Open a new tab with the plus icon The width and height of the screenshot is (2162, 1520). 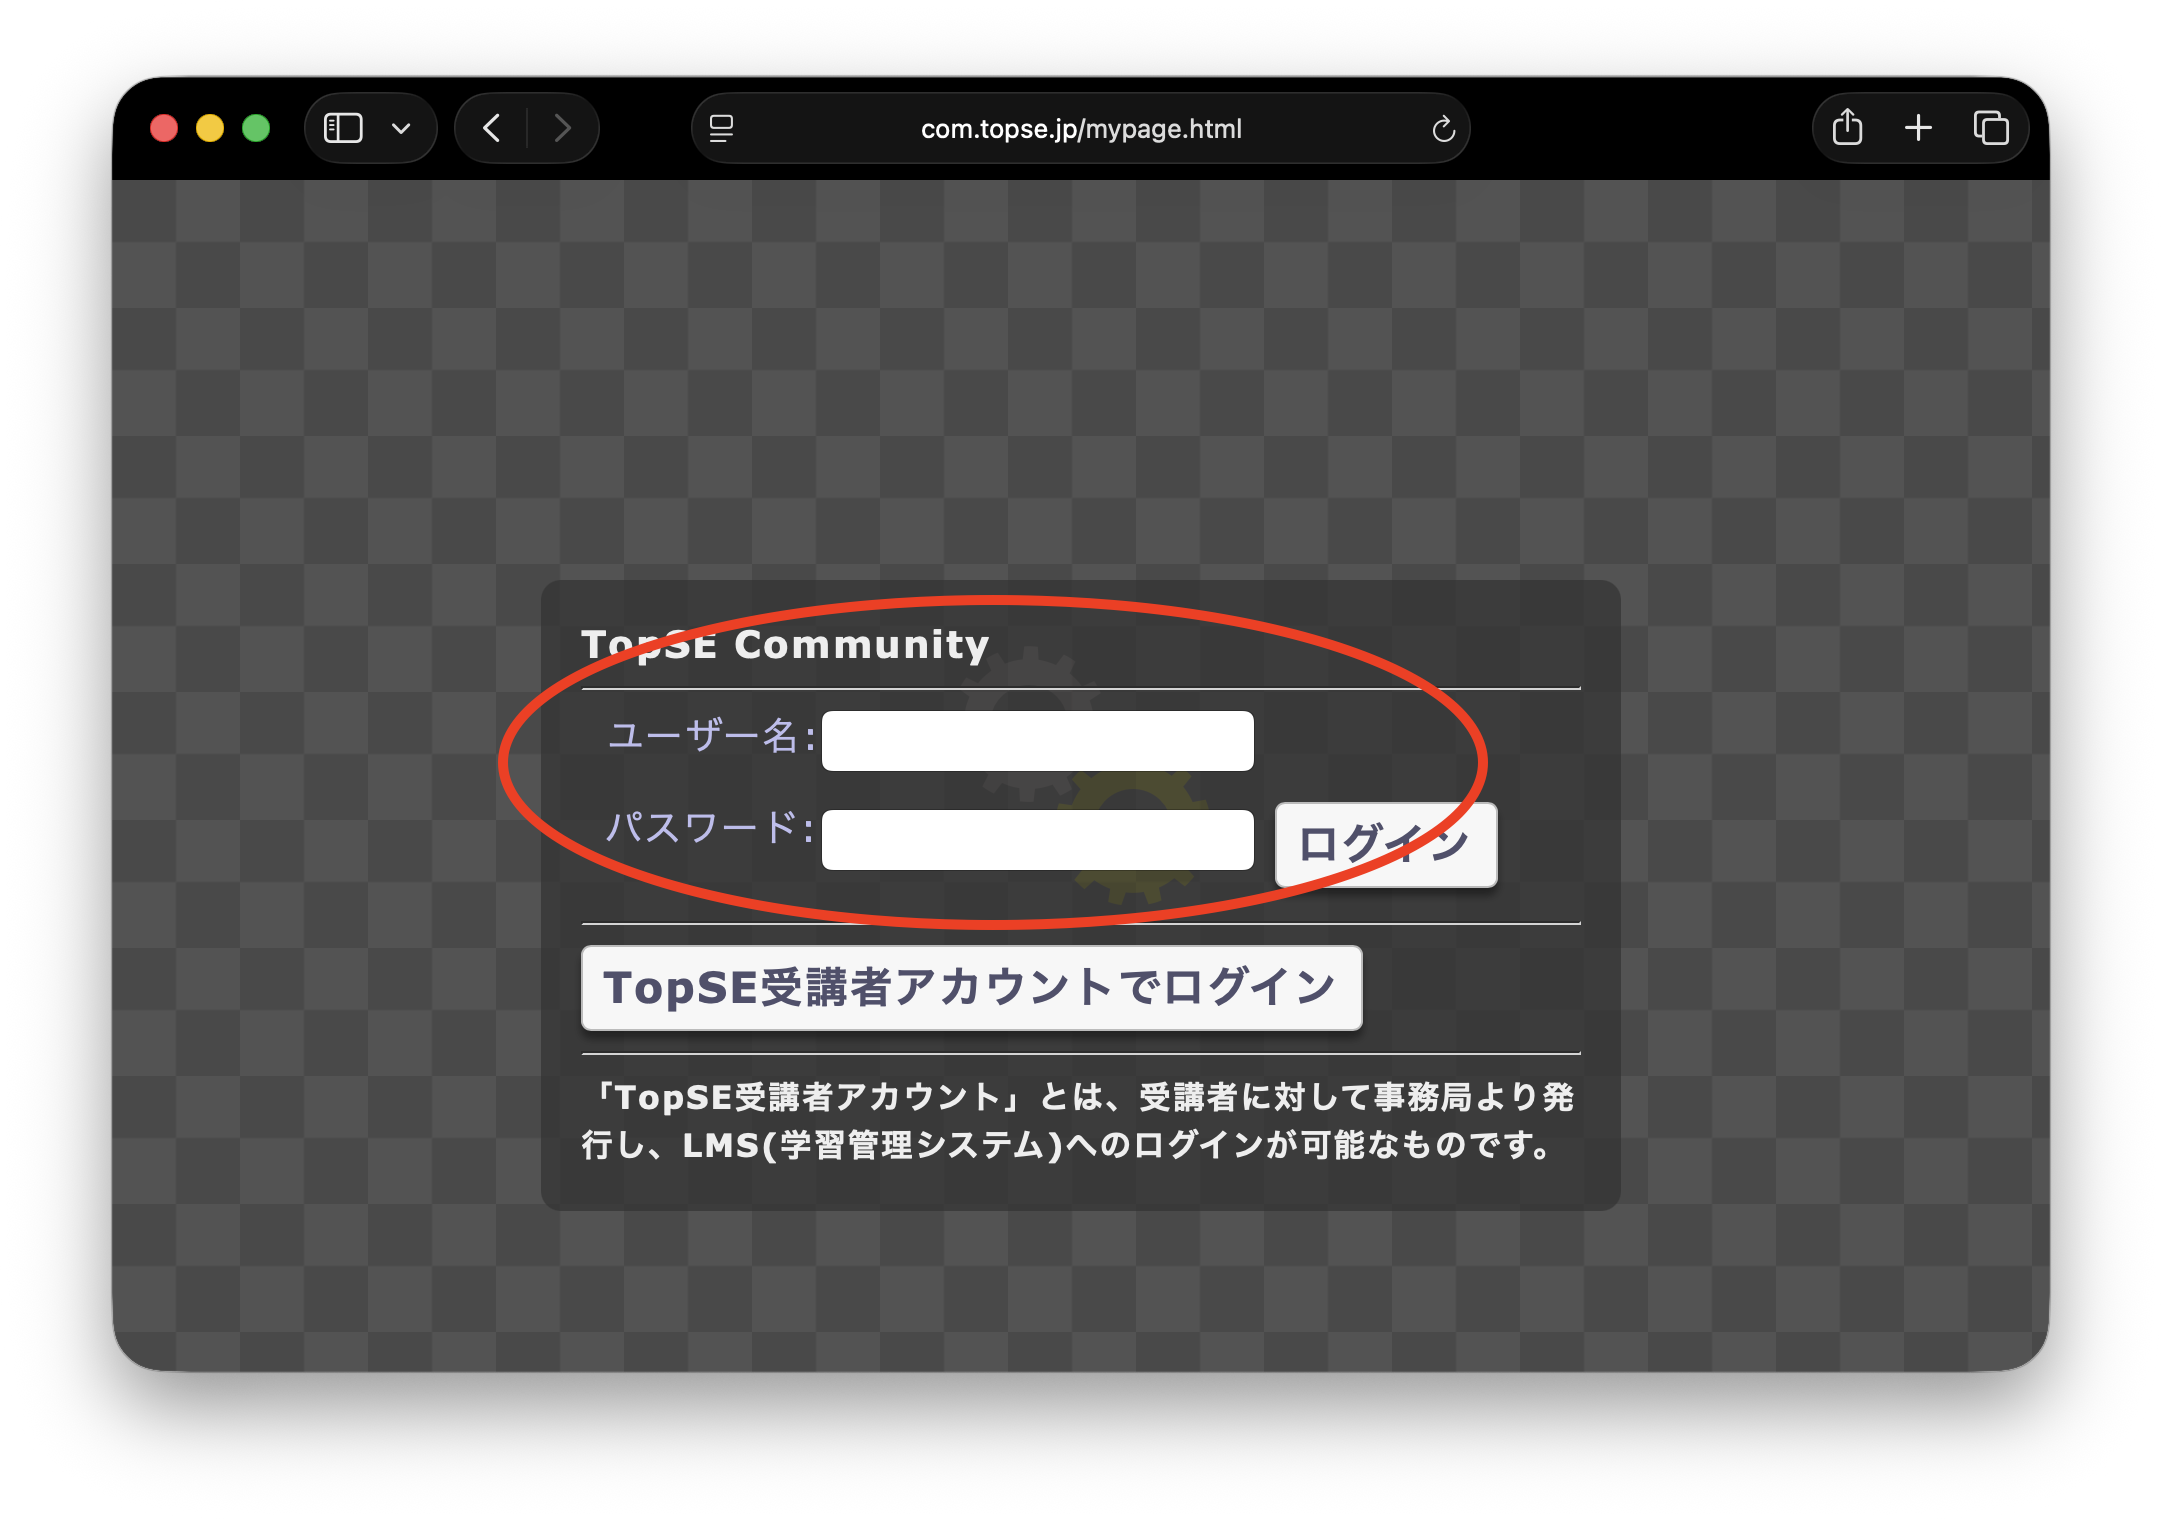[x=1919, y=128]
